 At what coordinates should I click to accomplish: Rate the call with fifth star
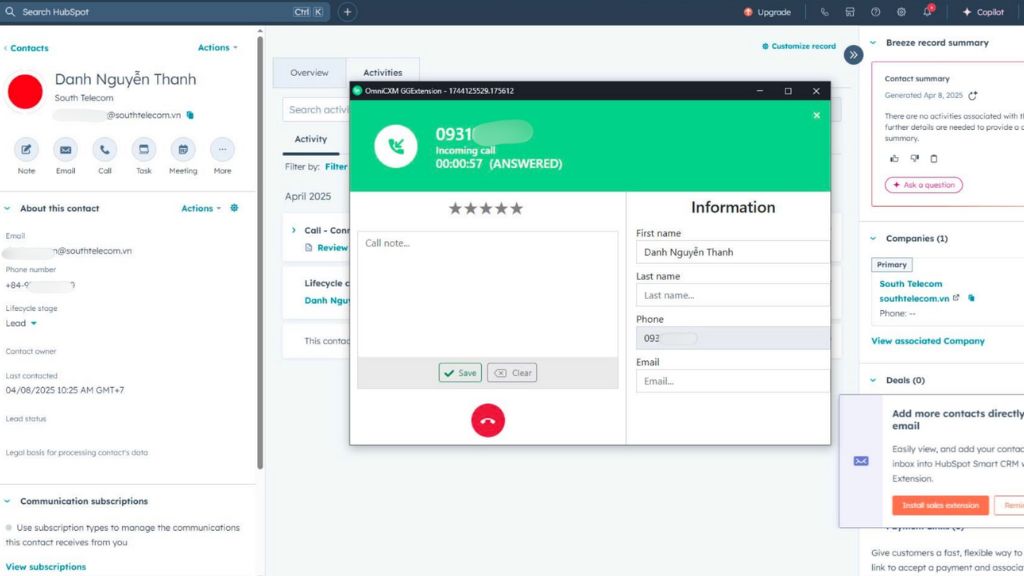click(517, 208)
